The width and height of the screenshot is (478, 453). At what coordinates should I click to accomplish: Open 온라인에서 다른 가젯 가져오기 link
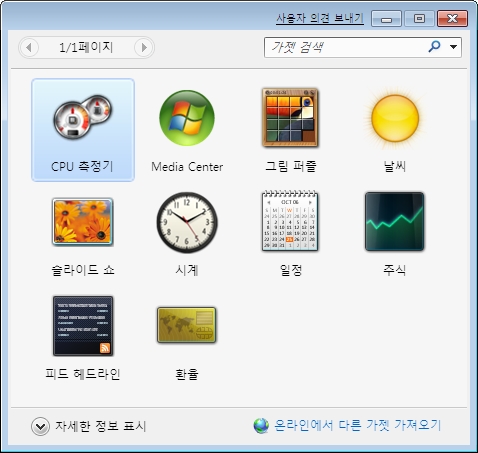[357, 425]
